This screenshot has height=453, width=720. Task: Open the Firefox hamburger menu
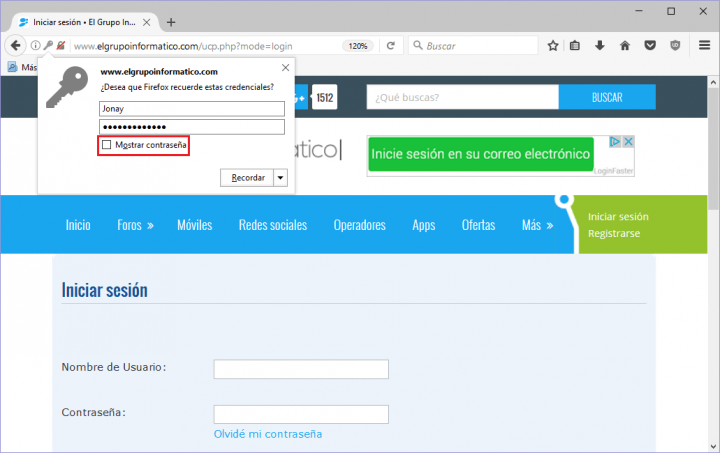click(704, 45)
